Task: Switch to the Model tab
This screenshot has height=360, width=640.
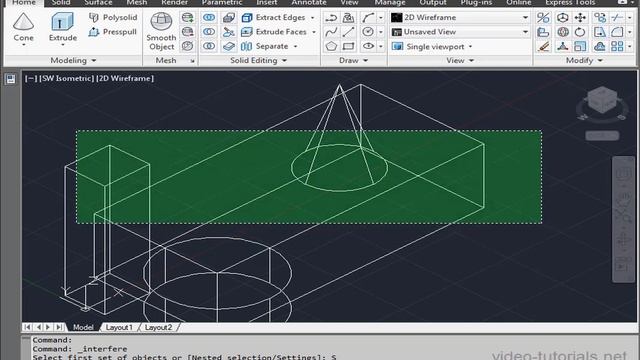Action: click(83, 327)
